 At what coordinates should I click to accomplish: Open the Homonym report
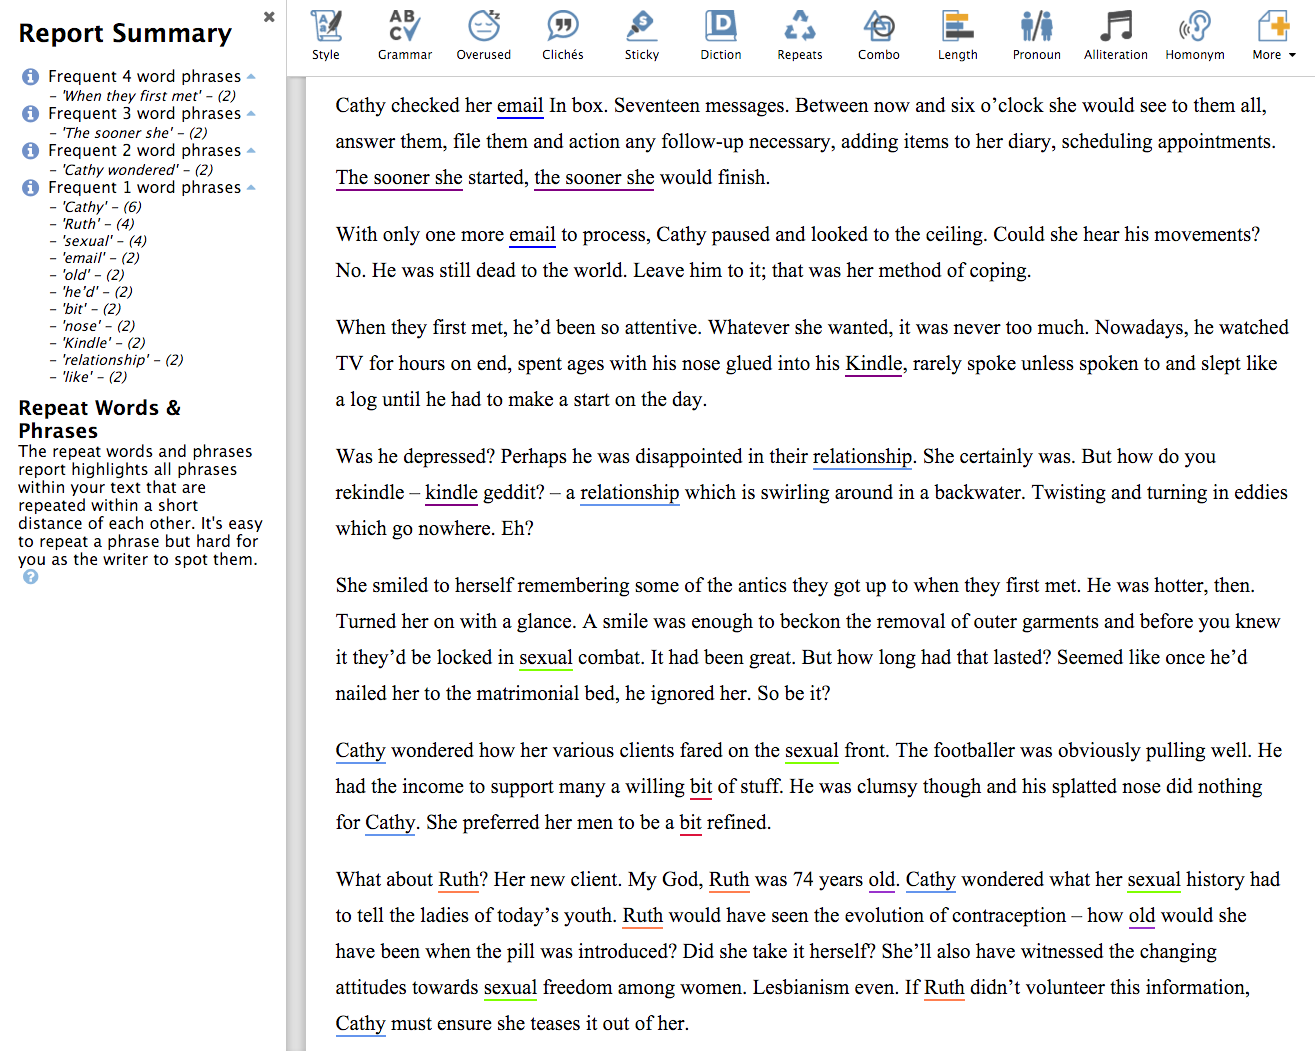point(1194,35)
